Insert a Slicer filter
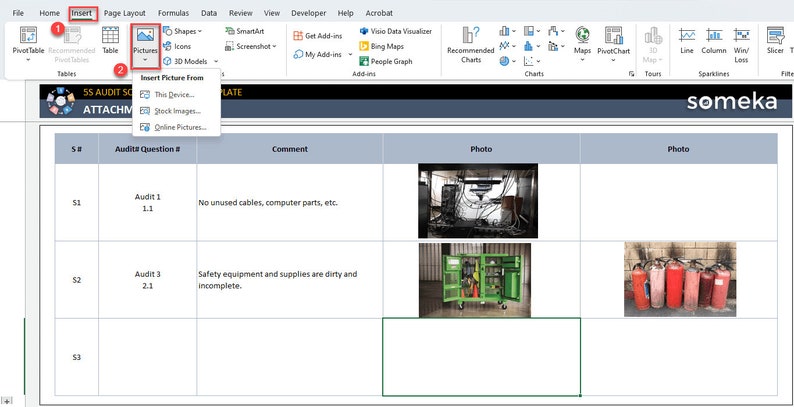 pos(775,40)
